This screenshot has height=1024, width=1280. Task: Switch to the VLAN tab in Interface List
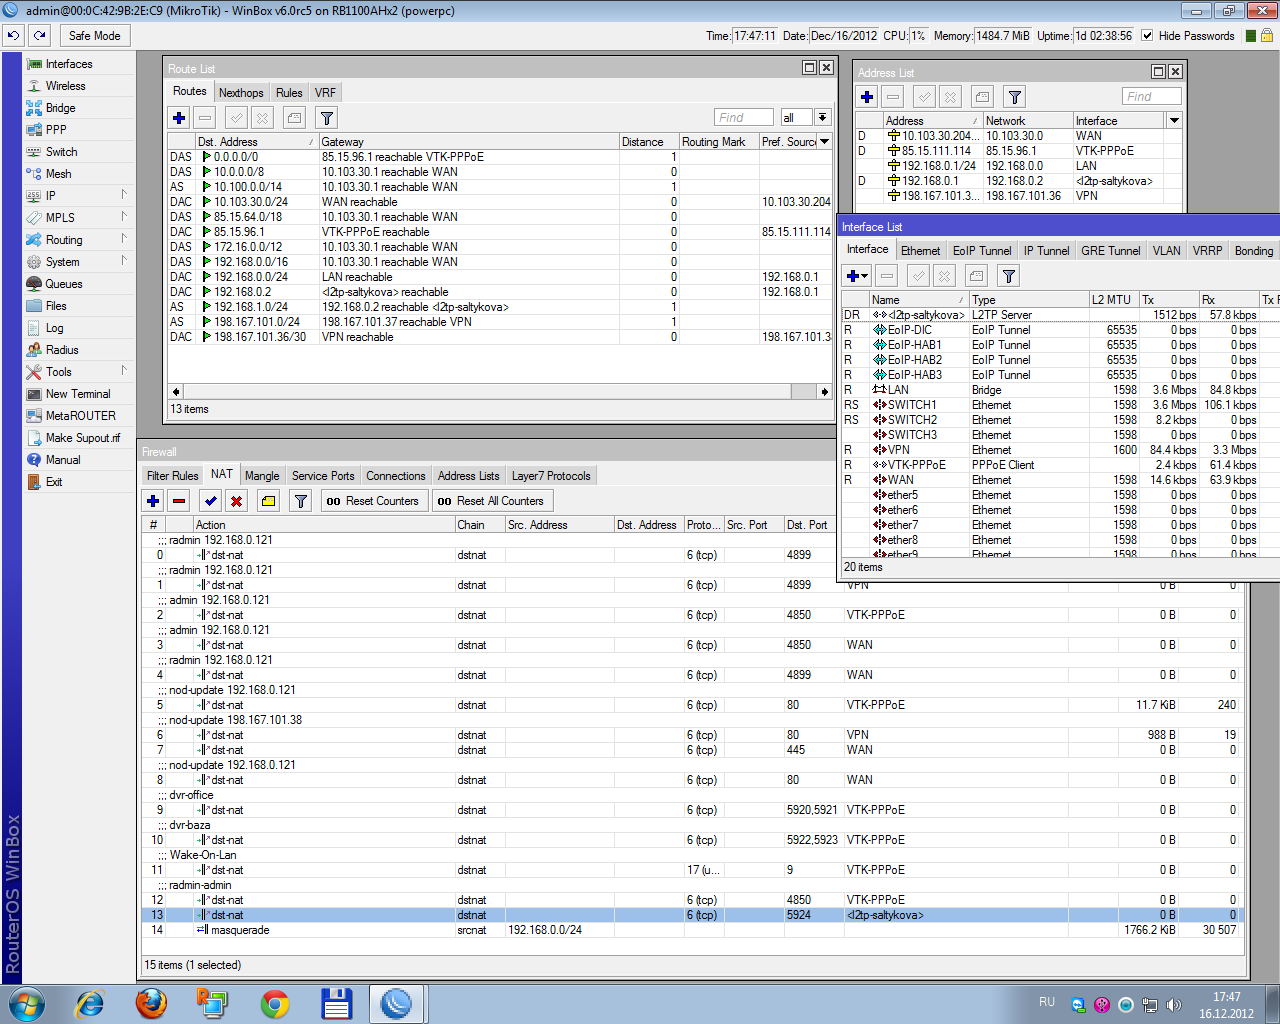1166,251
